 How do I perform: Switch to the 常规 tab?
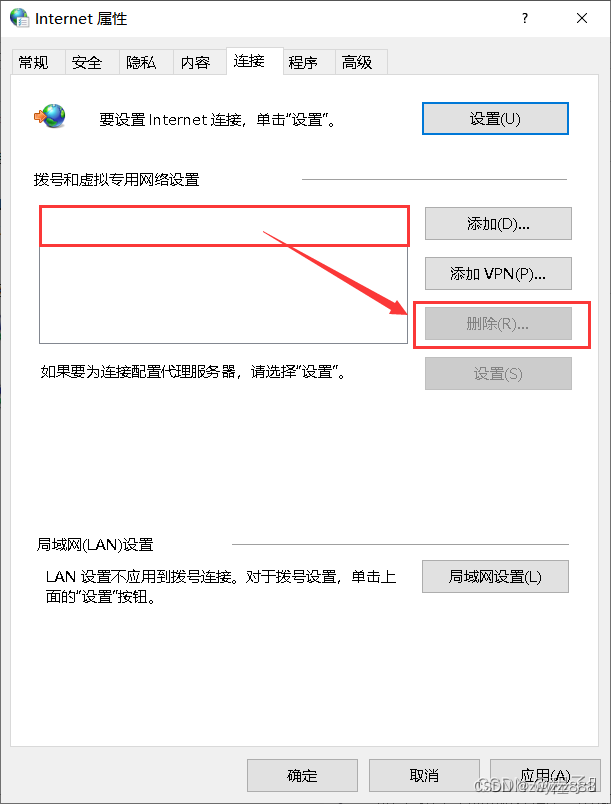(34, 63)
